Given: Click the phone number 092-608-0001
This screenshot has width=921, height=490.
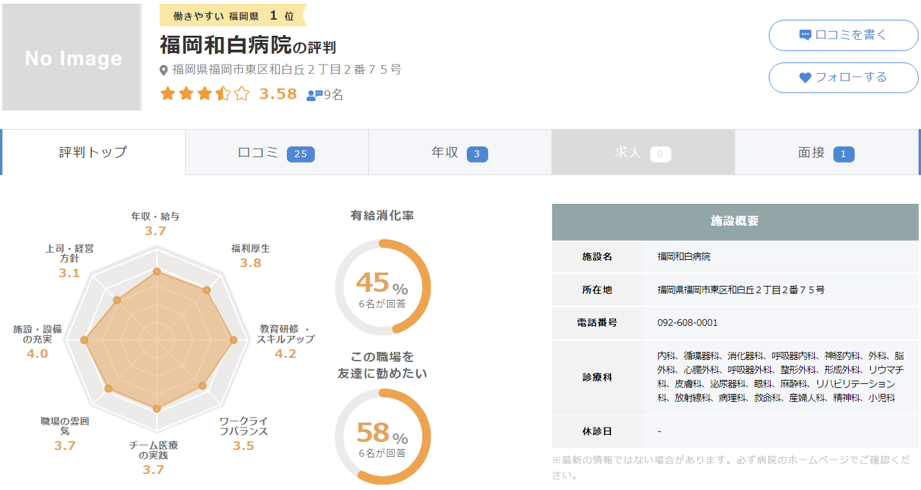Looking at the screenshot, I should [687, 323].
